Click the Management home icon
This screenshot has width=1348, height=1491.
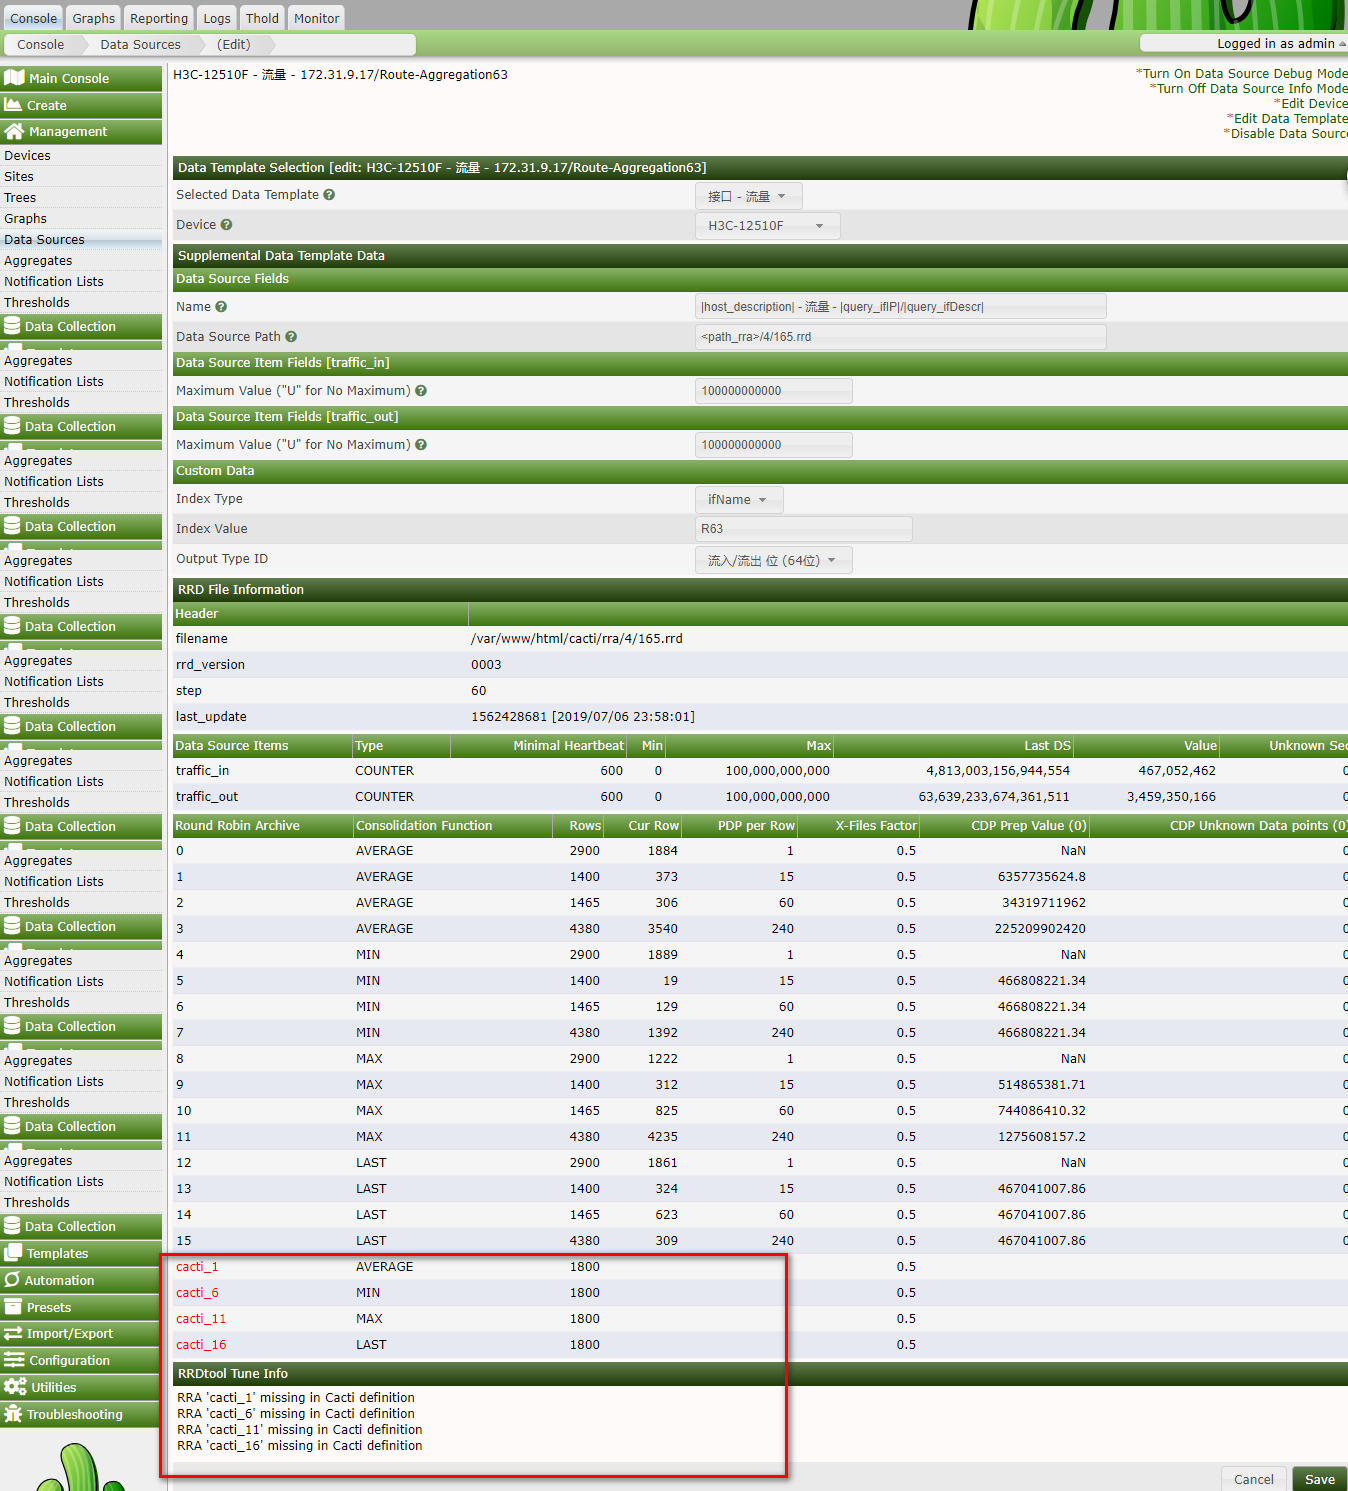[14, 131]
